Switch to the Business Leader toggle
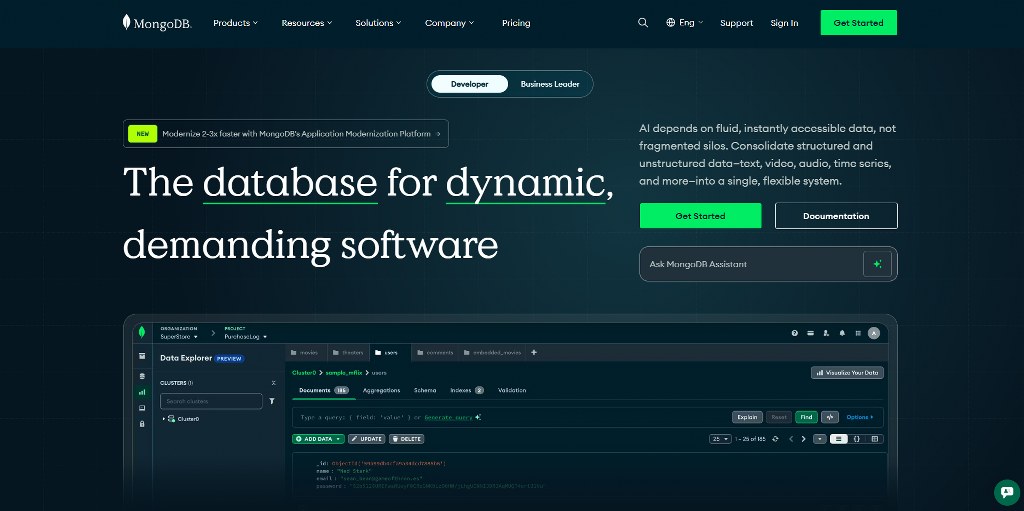 click(550, 84)
